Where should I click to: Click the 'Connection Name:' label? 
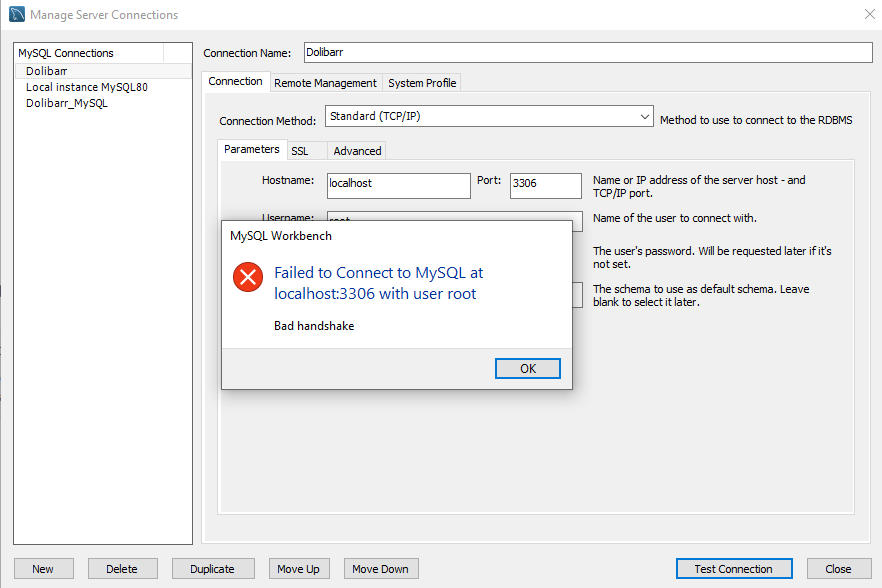pyautogui.click(x=247, y=53)
